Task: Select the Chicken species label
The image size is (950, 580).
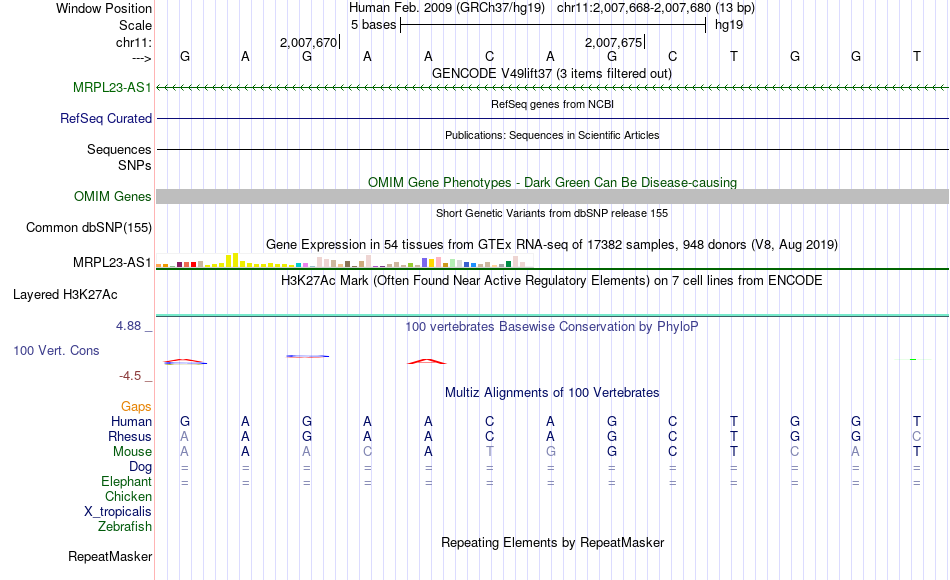Action: pyautogui.click(x=128, y=496)
